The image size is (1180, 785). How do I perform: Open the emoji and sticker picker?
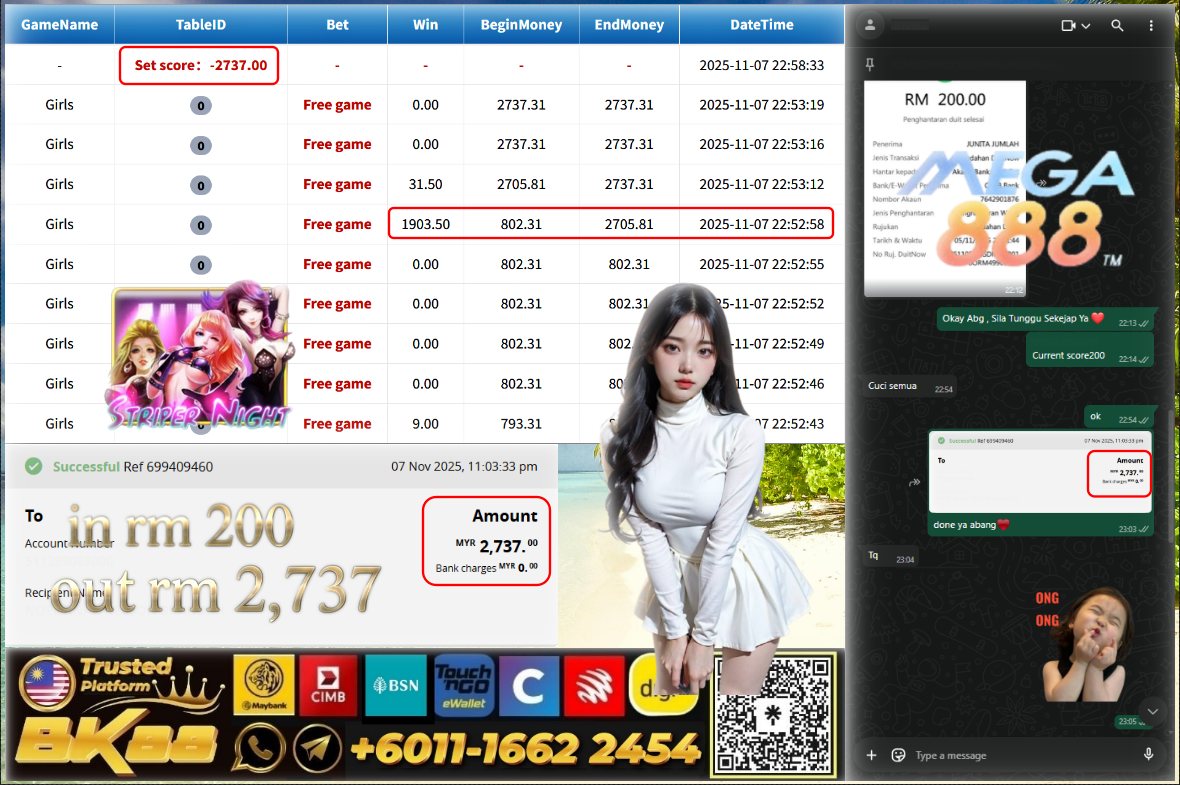click(x=898, y=755)
